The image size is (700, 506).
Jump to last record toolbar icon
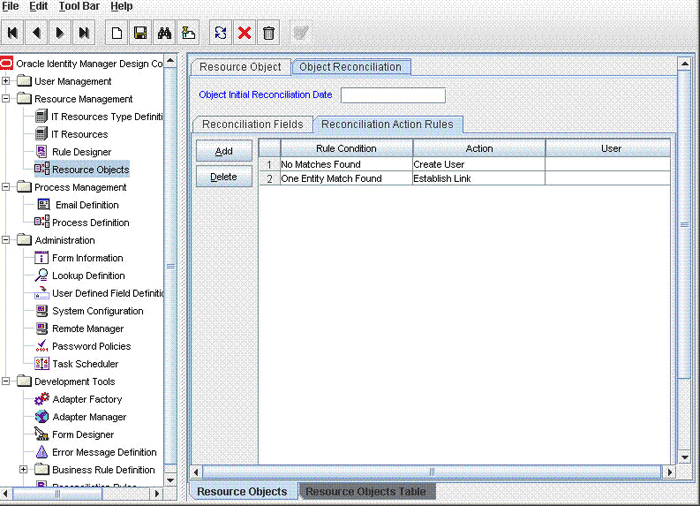(x=83, y=33)
